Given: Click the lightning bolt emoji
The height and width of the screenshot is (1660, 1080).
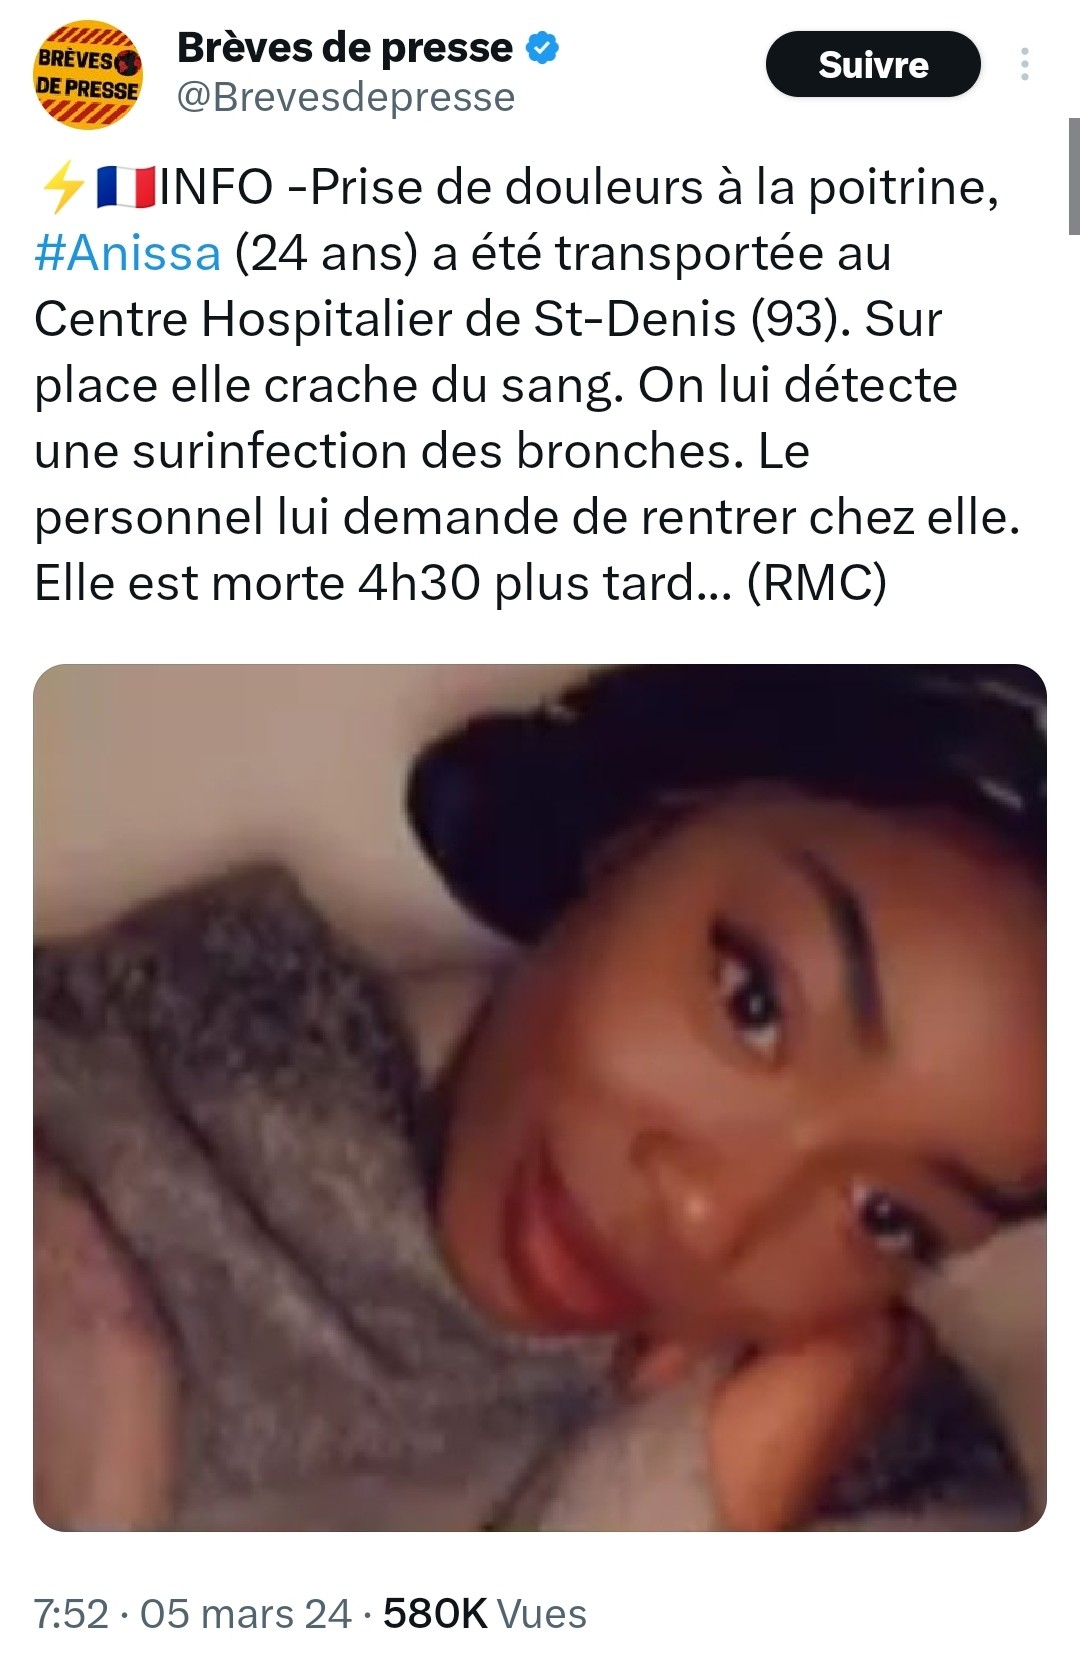Looking at the screenshot, I should [63, 187].
